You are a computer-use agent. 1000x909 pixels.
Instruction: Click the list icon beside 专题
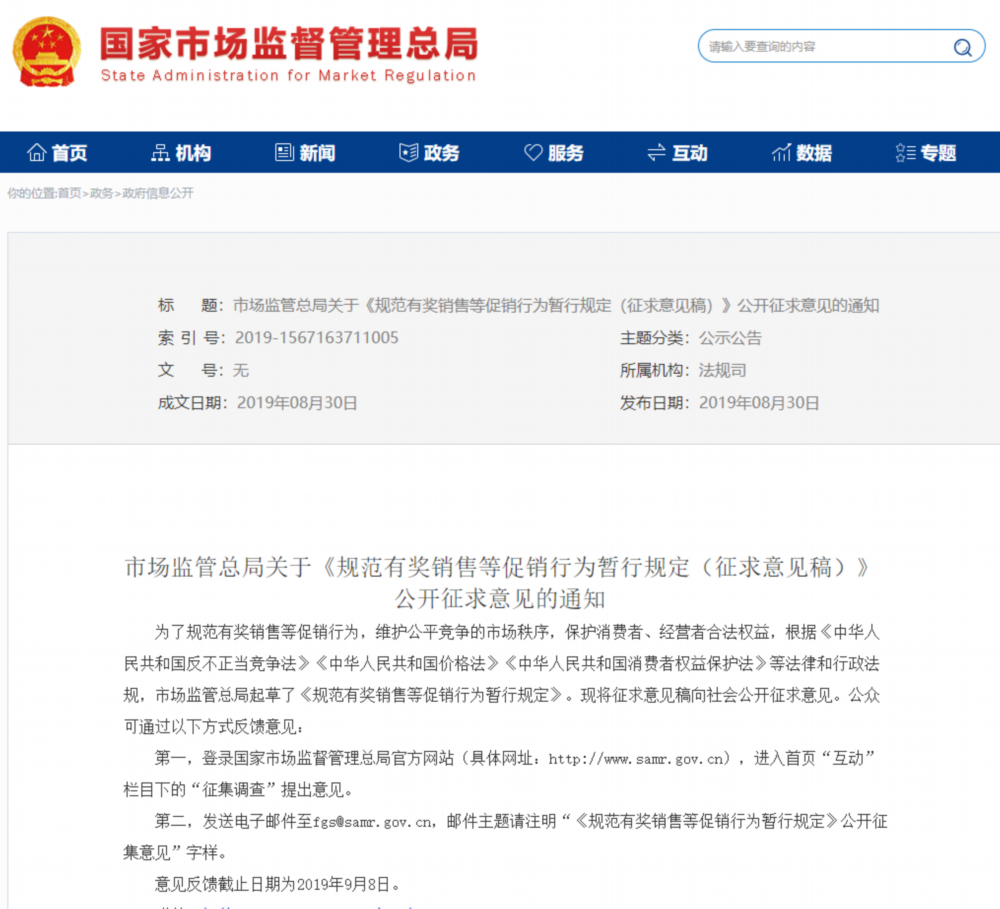click(905, 152)
